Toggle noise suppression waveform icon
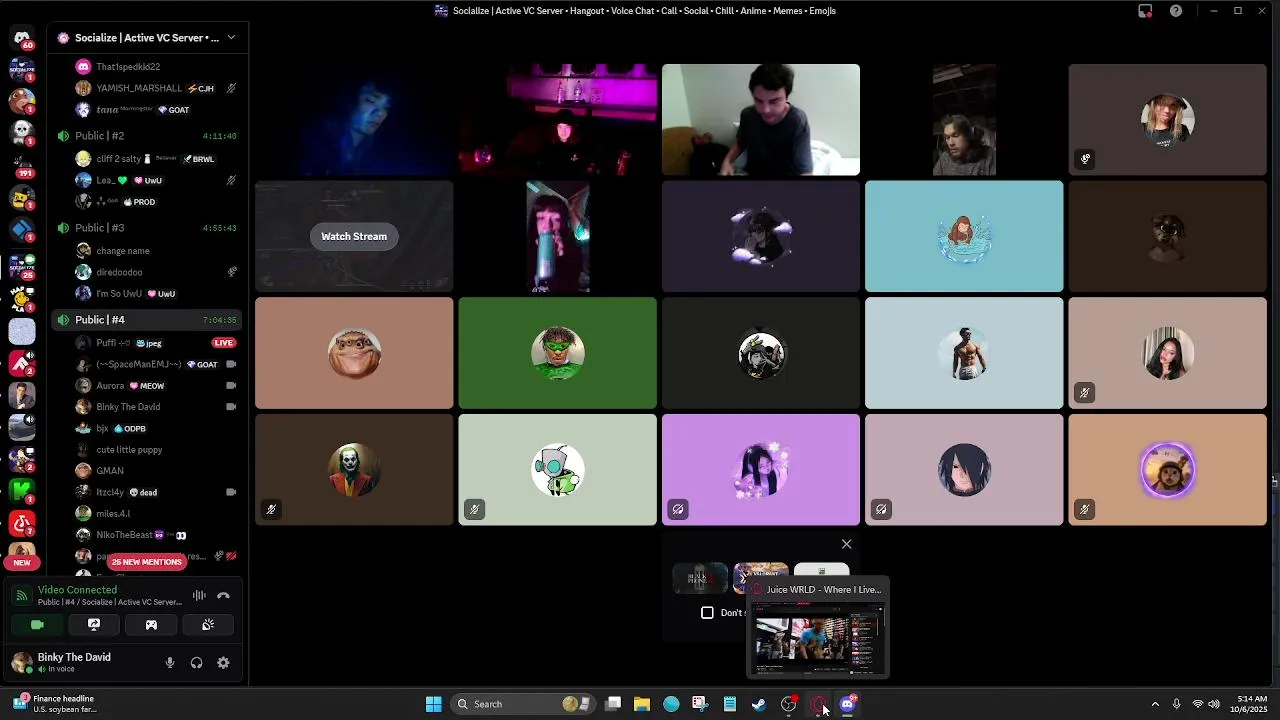 199,595
